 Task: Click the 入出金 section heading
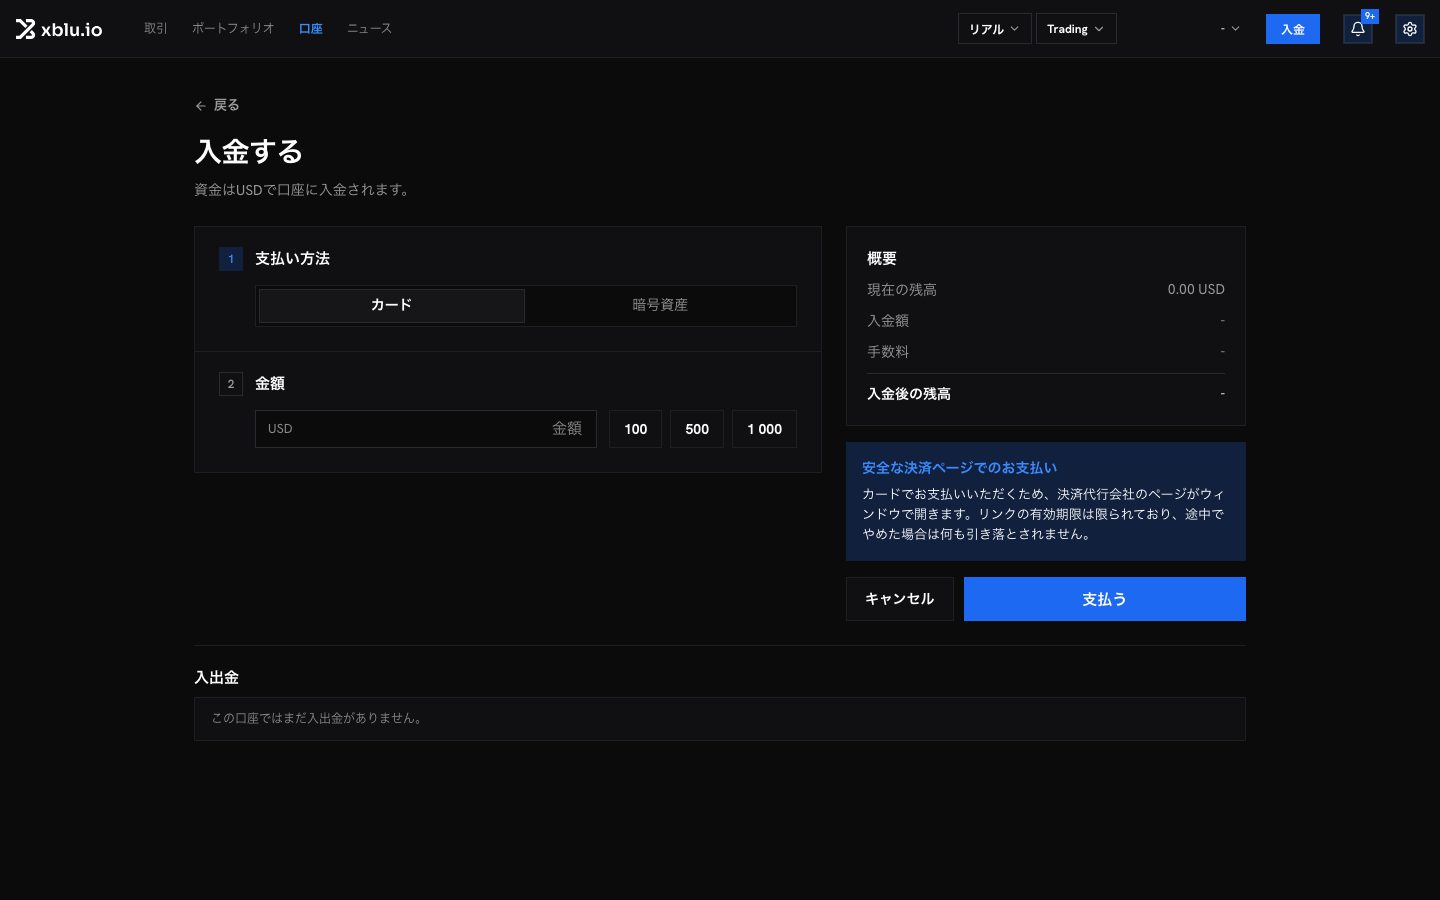(217, 678)
